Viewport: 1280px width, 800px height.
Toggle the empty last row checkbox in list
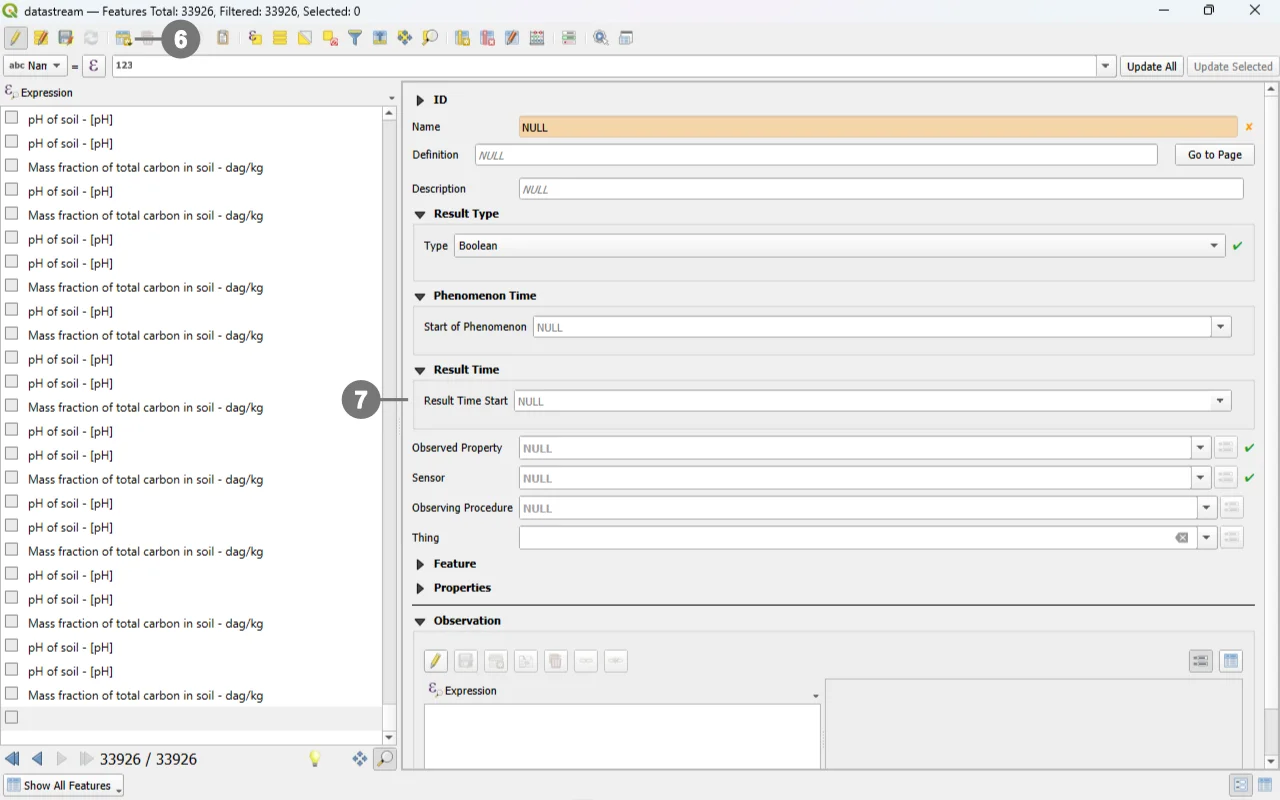12,717
